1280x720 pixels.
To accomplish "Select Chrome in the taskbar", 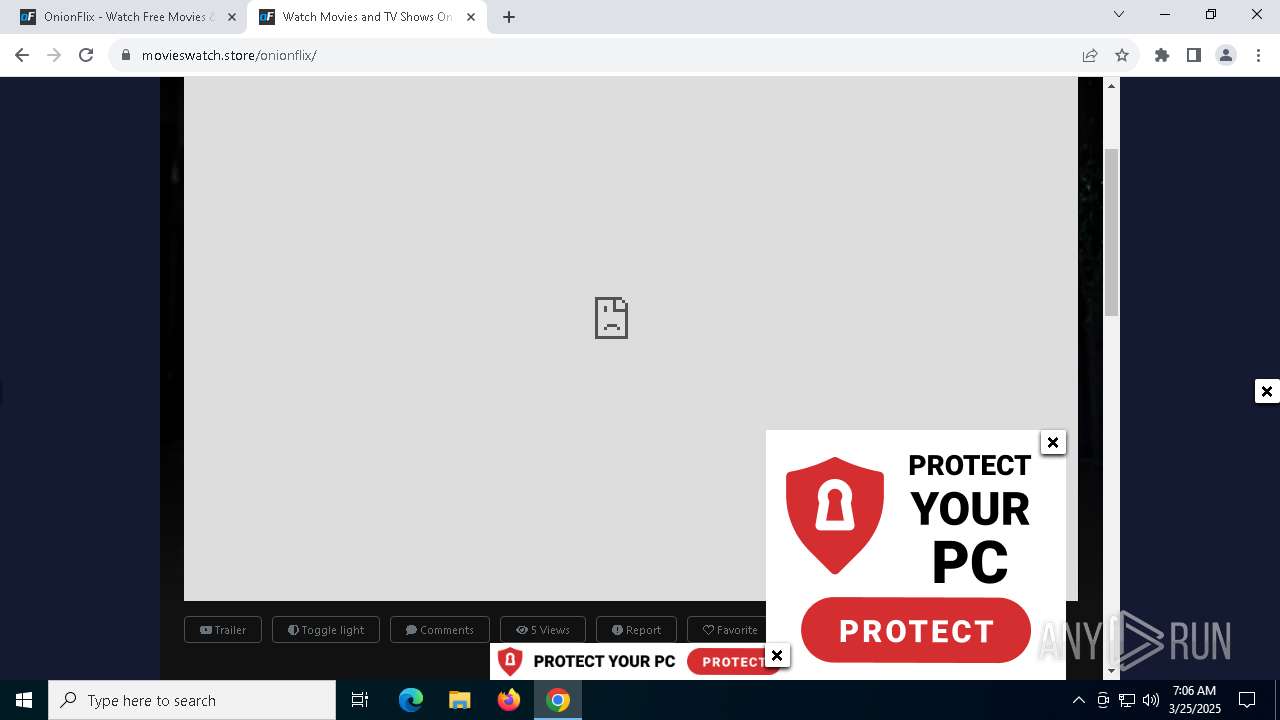I will pos(558,700).
